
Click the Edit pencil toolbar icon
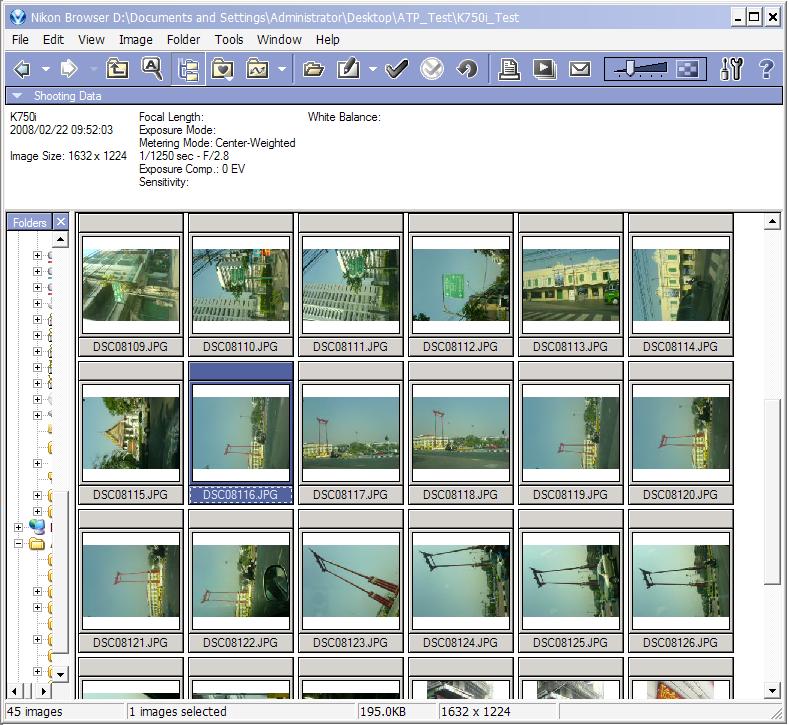349,69
